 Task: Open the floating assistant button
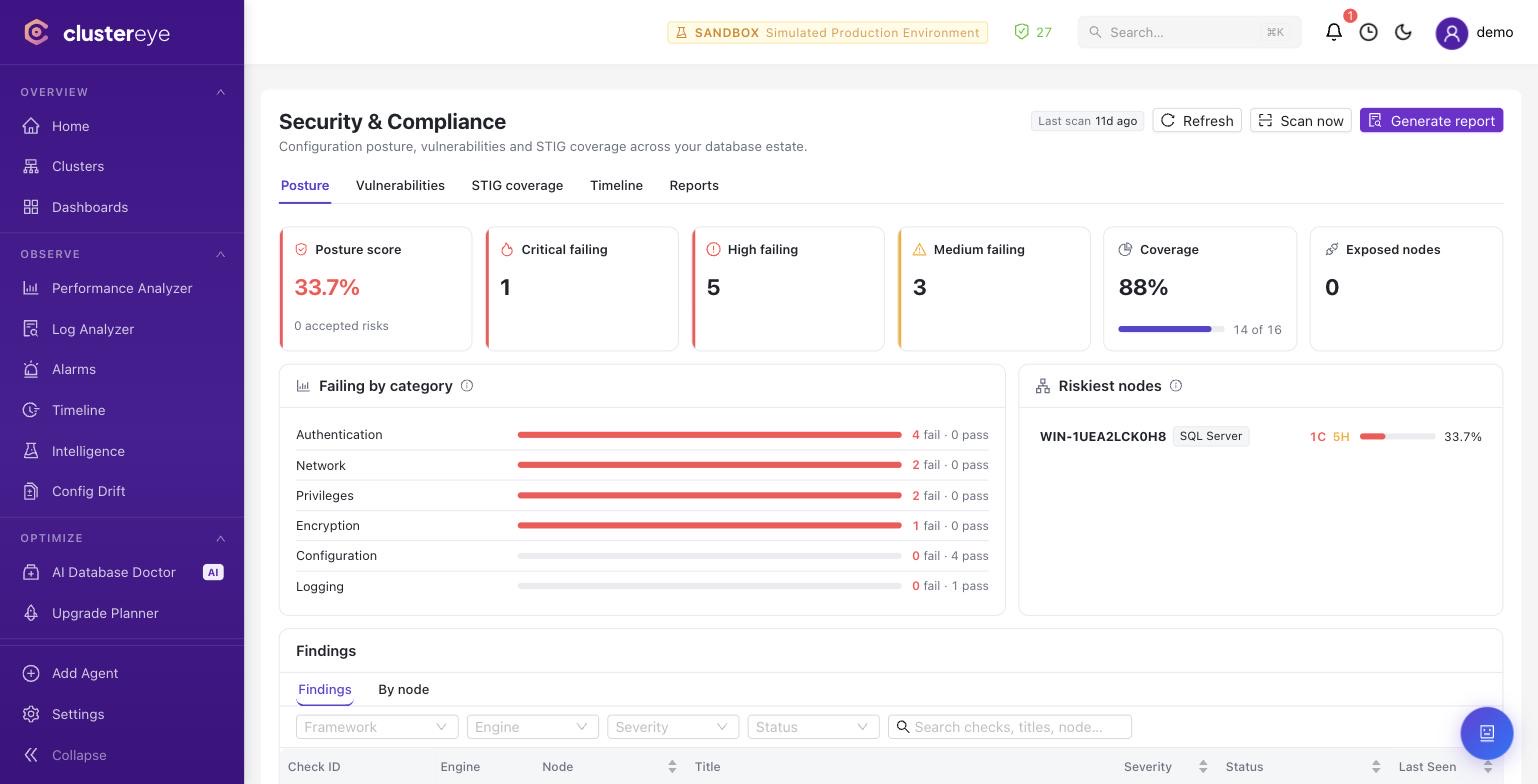pyautogui.click(x=1487, y=733)
